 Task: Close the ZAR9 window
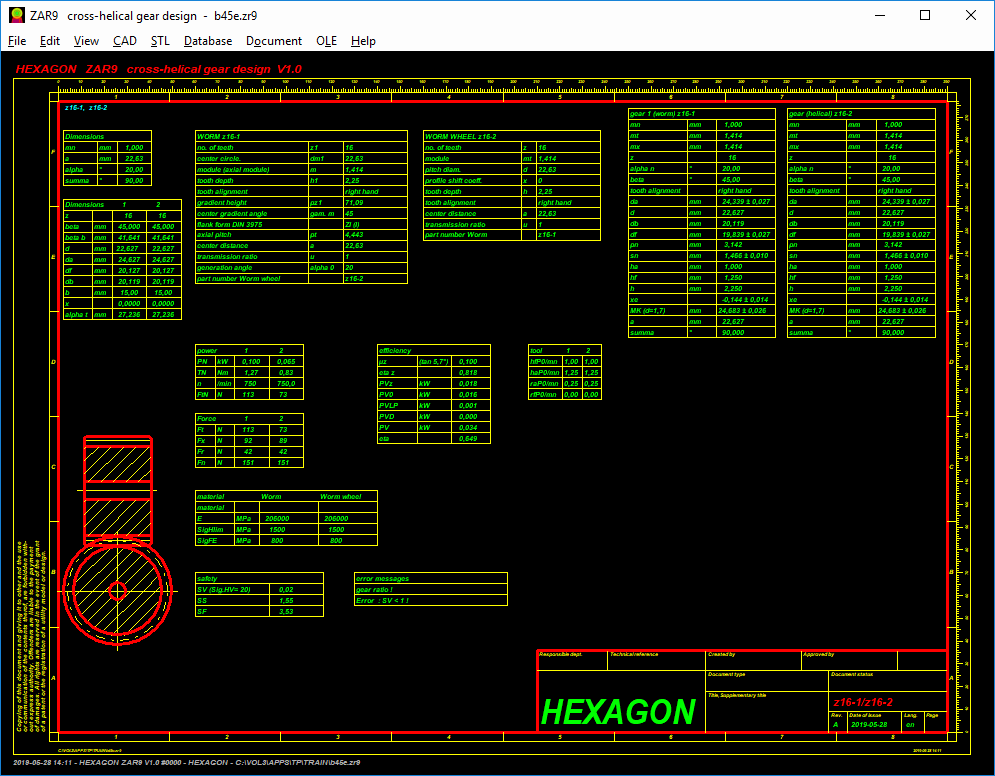[971, 15]
